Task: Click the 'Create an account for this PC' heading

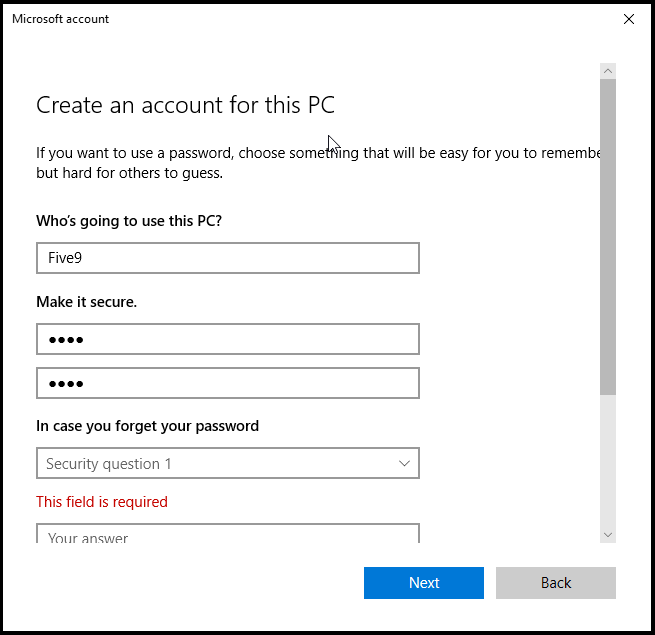Action: tap(185, 105)
